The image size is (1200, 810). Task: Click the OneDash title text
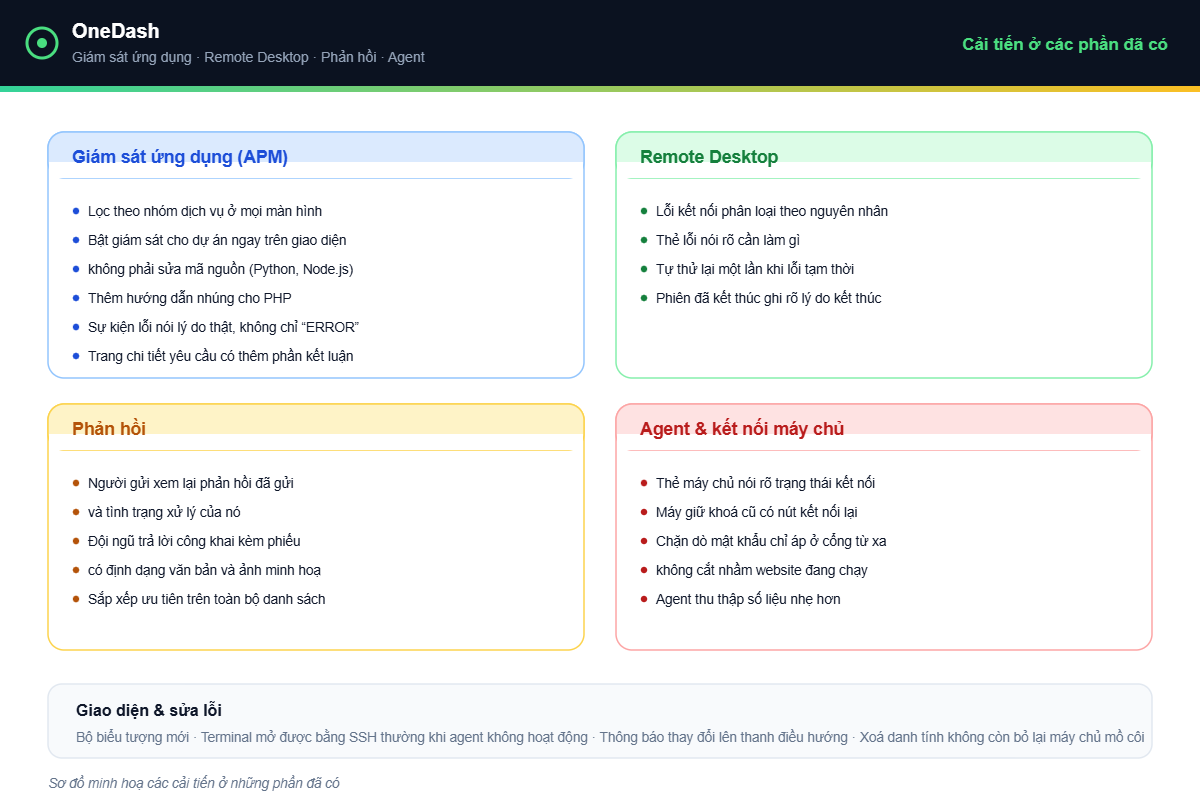(115, 31)
